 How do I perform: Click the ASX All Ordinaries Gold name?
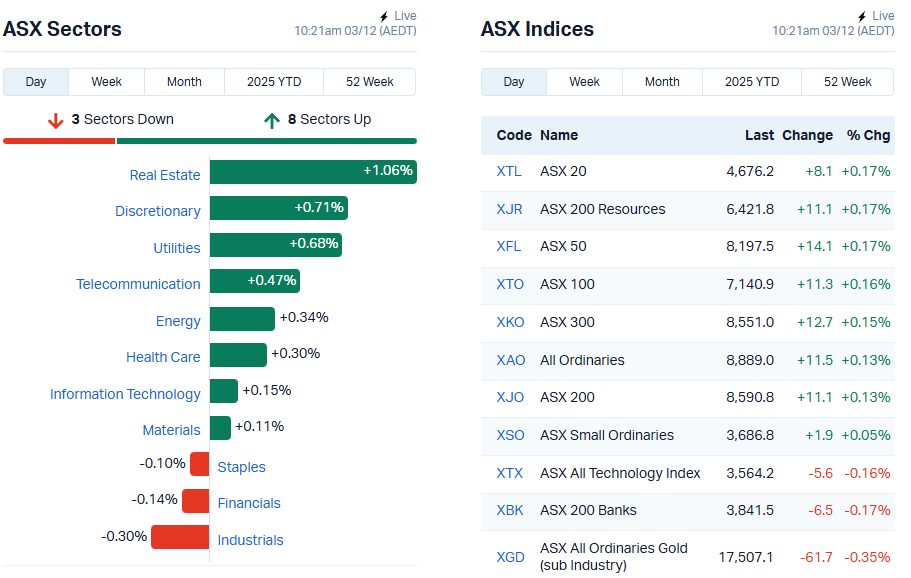[x=614, y=557]
